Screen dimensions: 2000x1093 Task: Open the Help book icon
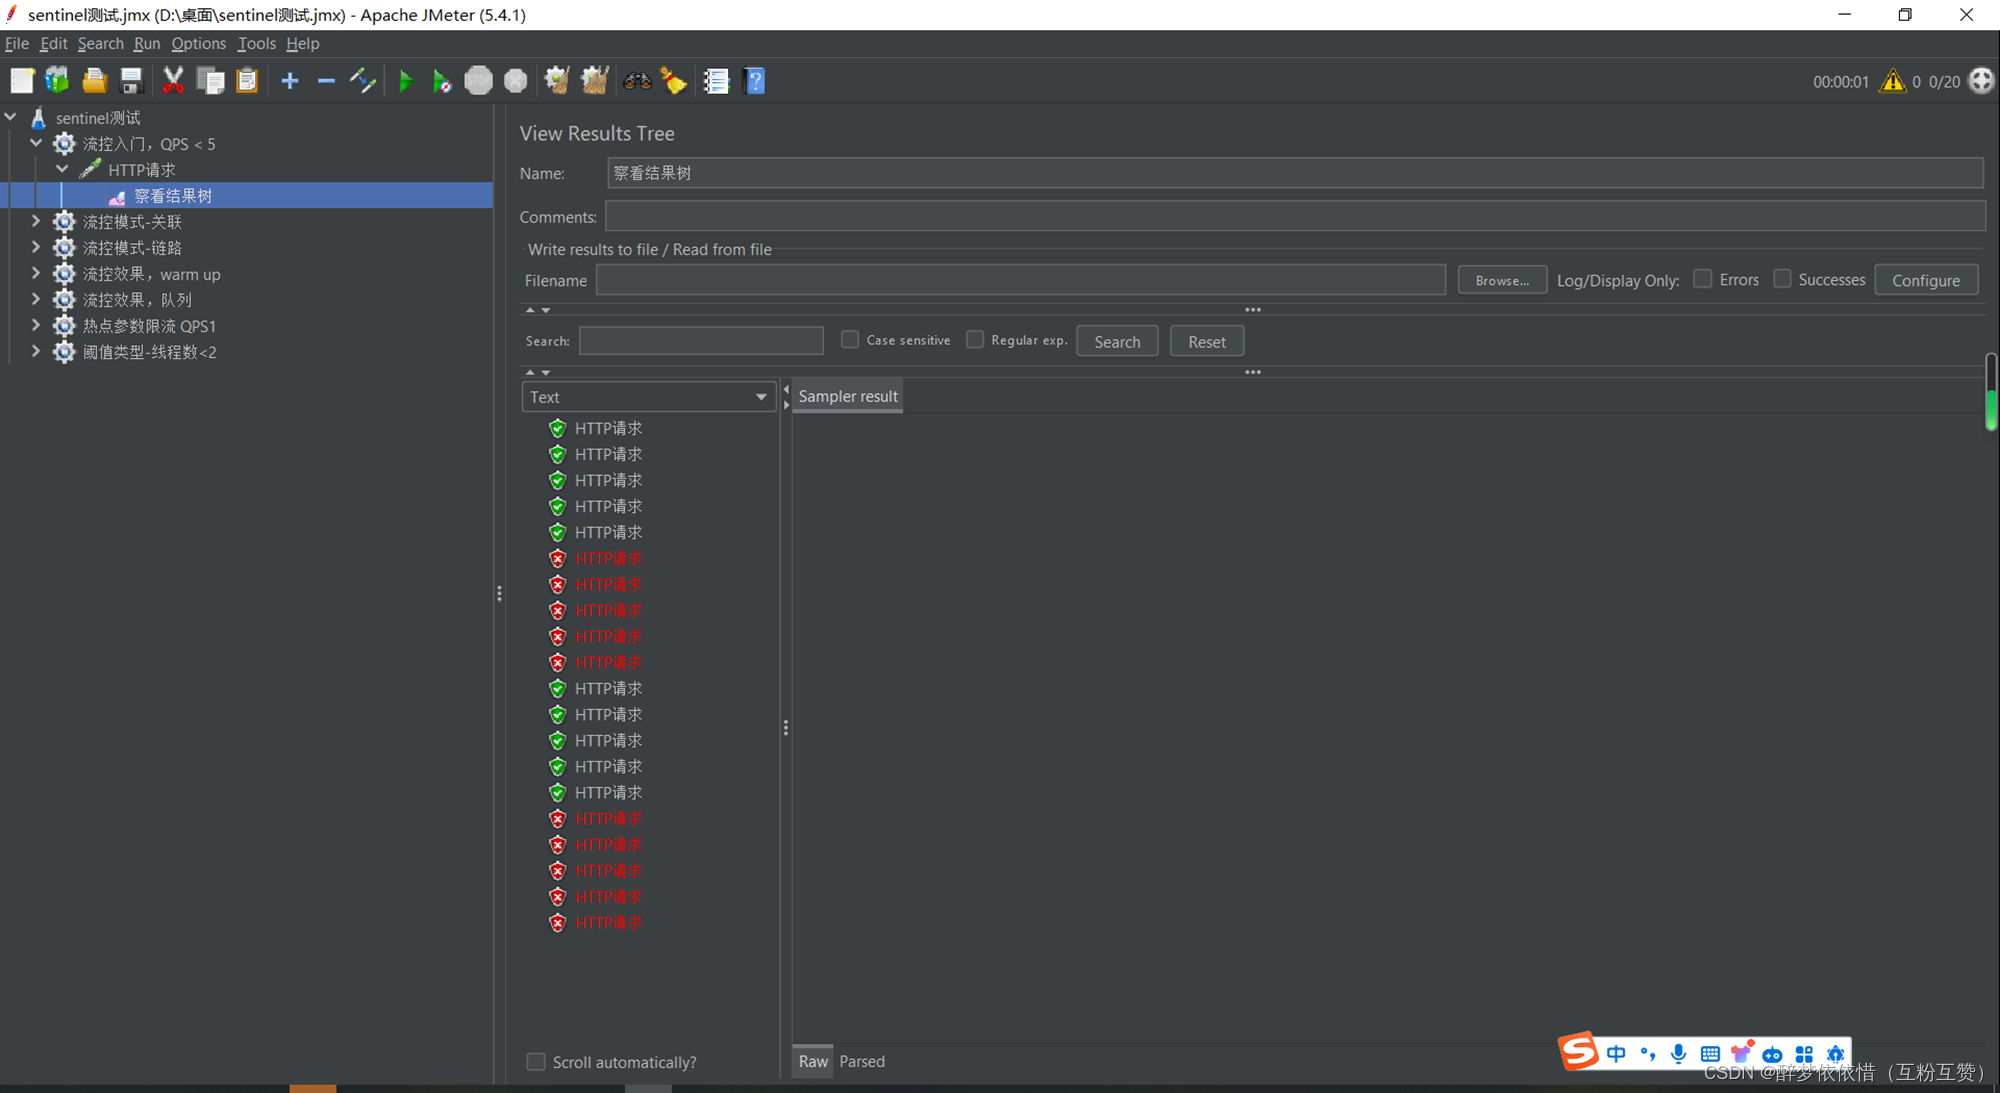(x=755, y=81)
